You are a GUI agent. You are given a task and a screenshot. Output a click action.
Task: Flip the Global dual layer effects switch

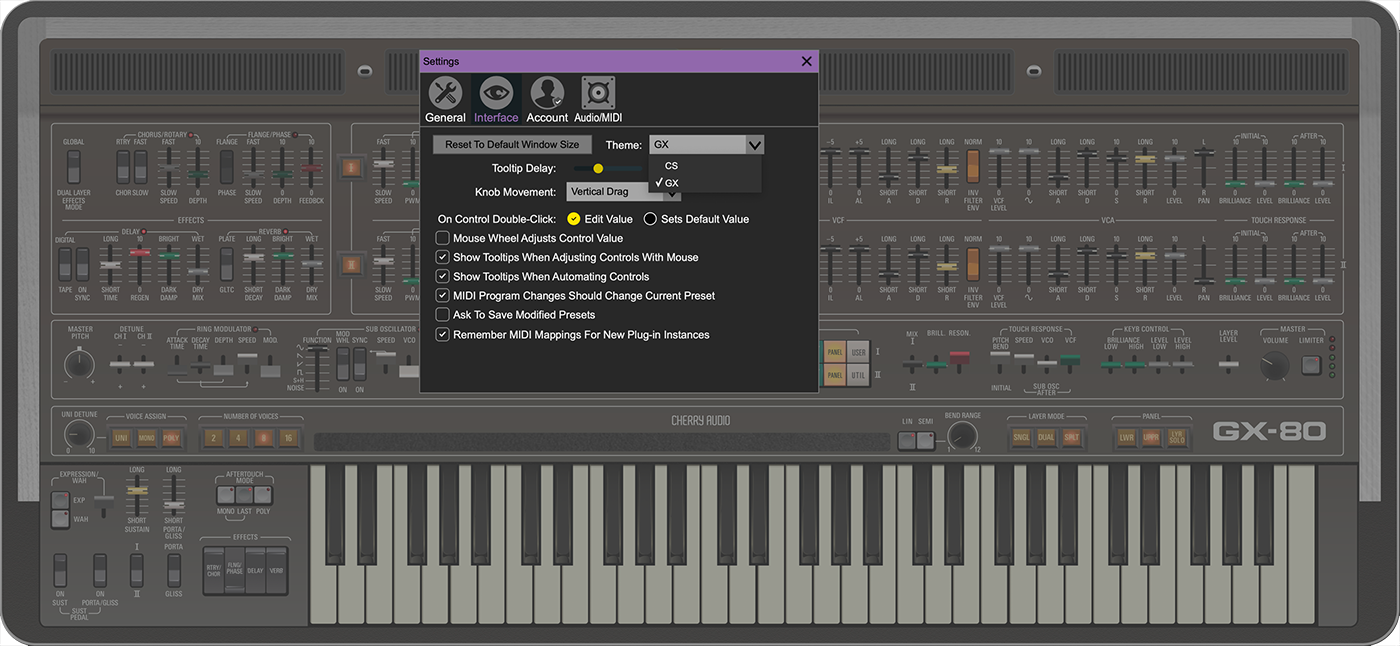[x=73, y=166]
